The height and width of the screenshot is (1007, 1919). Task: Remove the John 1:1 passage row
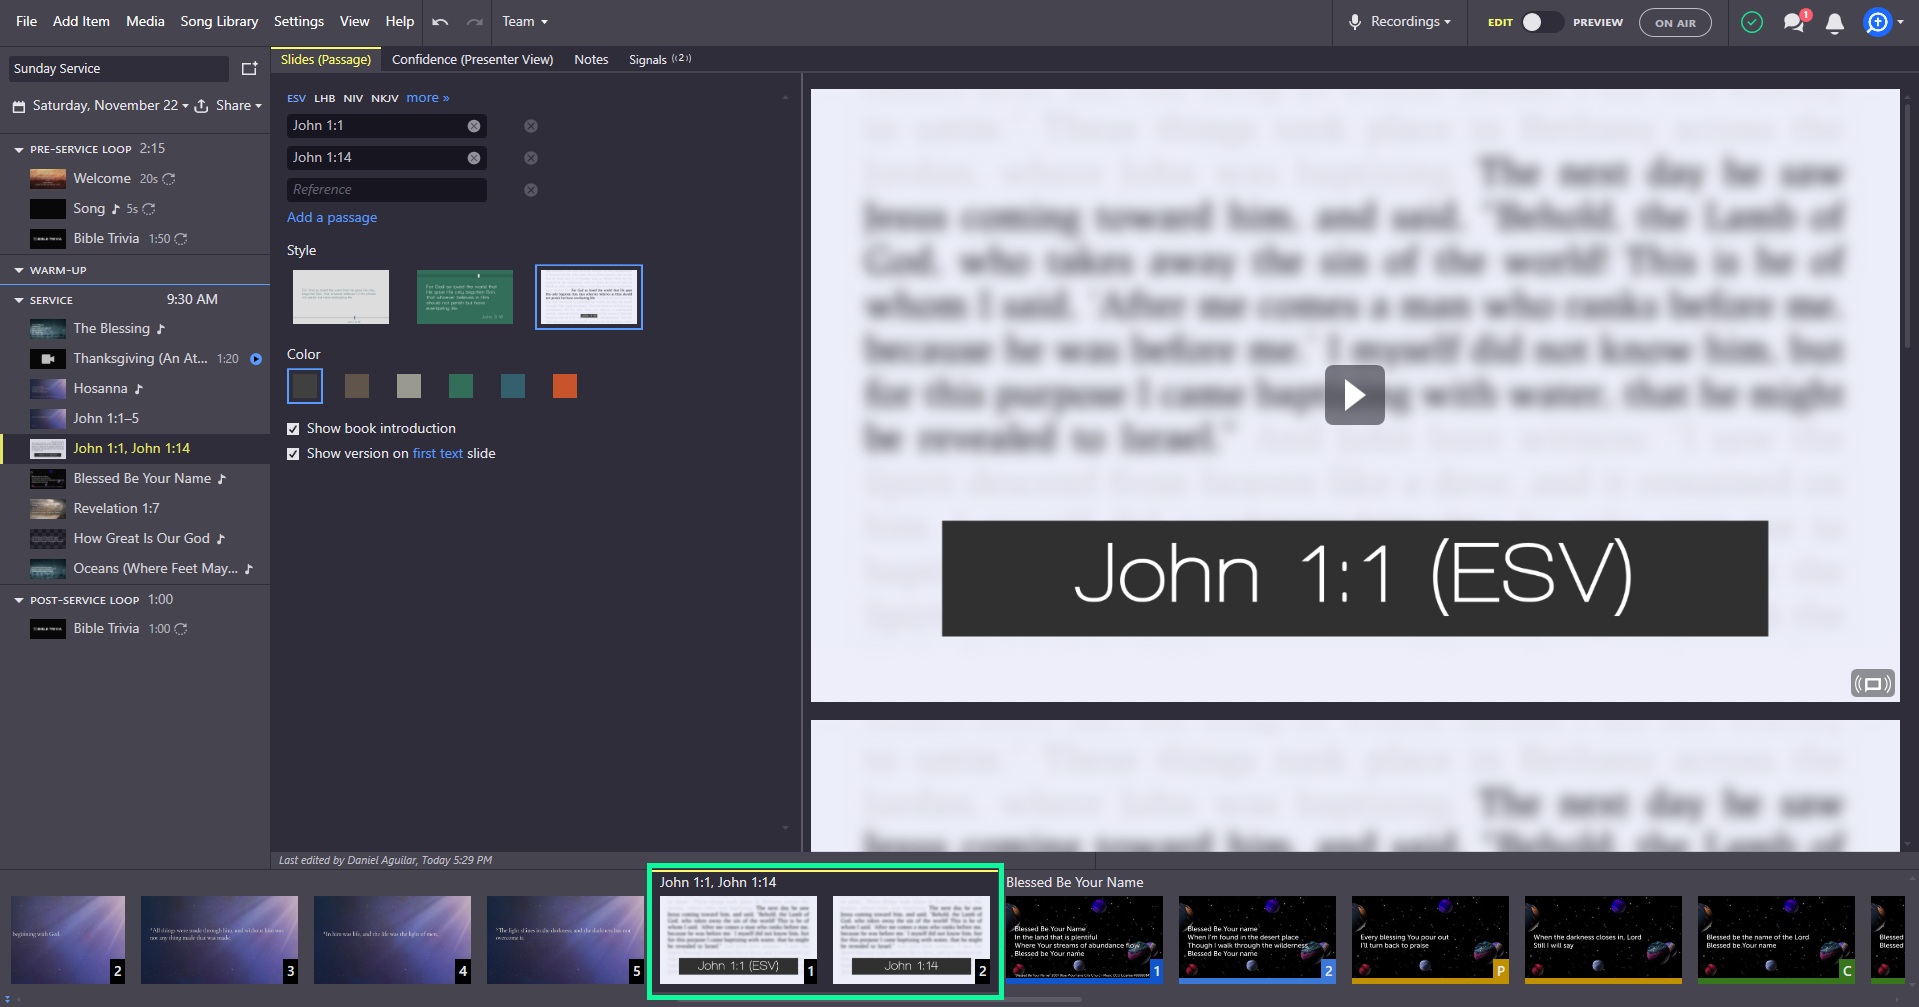pyautogui.click(x=531, y=126)
